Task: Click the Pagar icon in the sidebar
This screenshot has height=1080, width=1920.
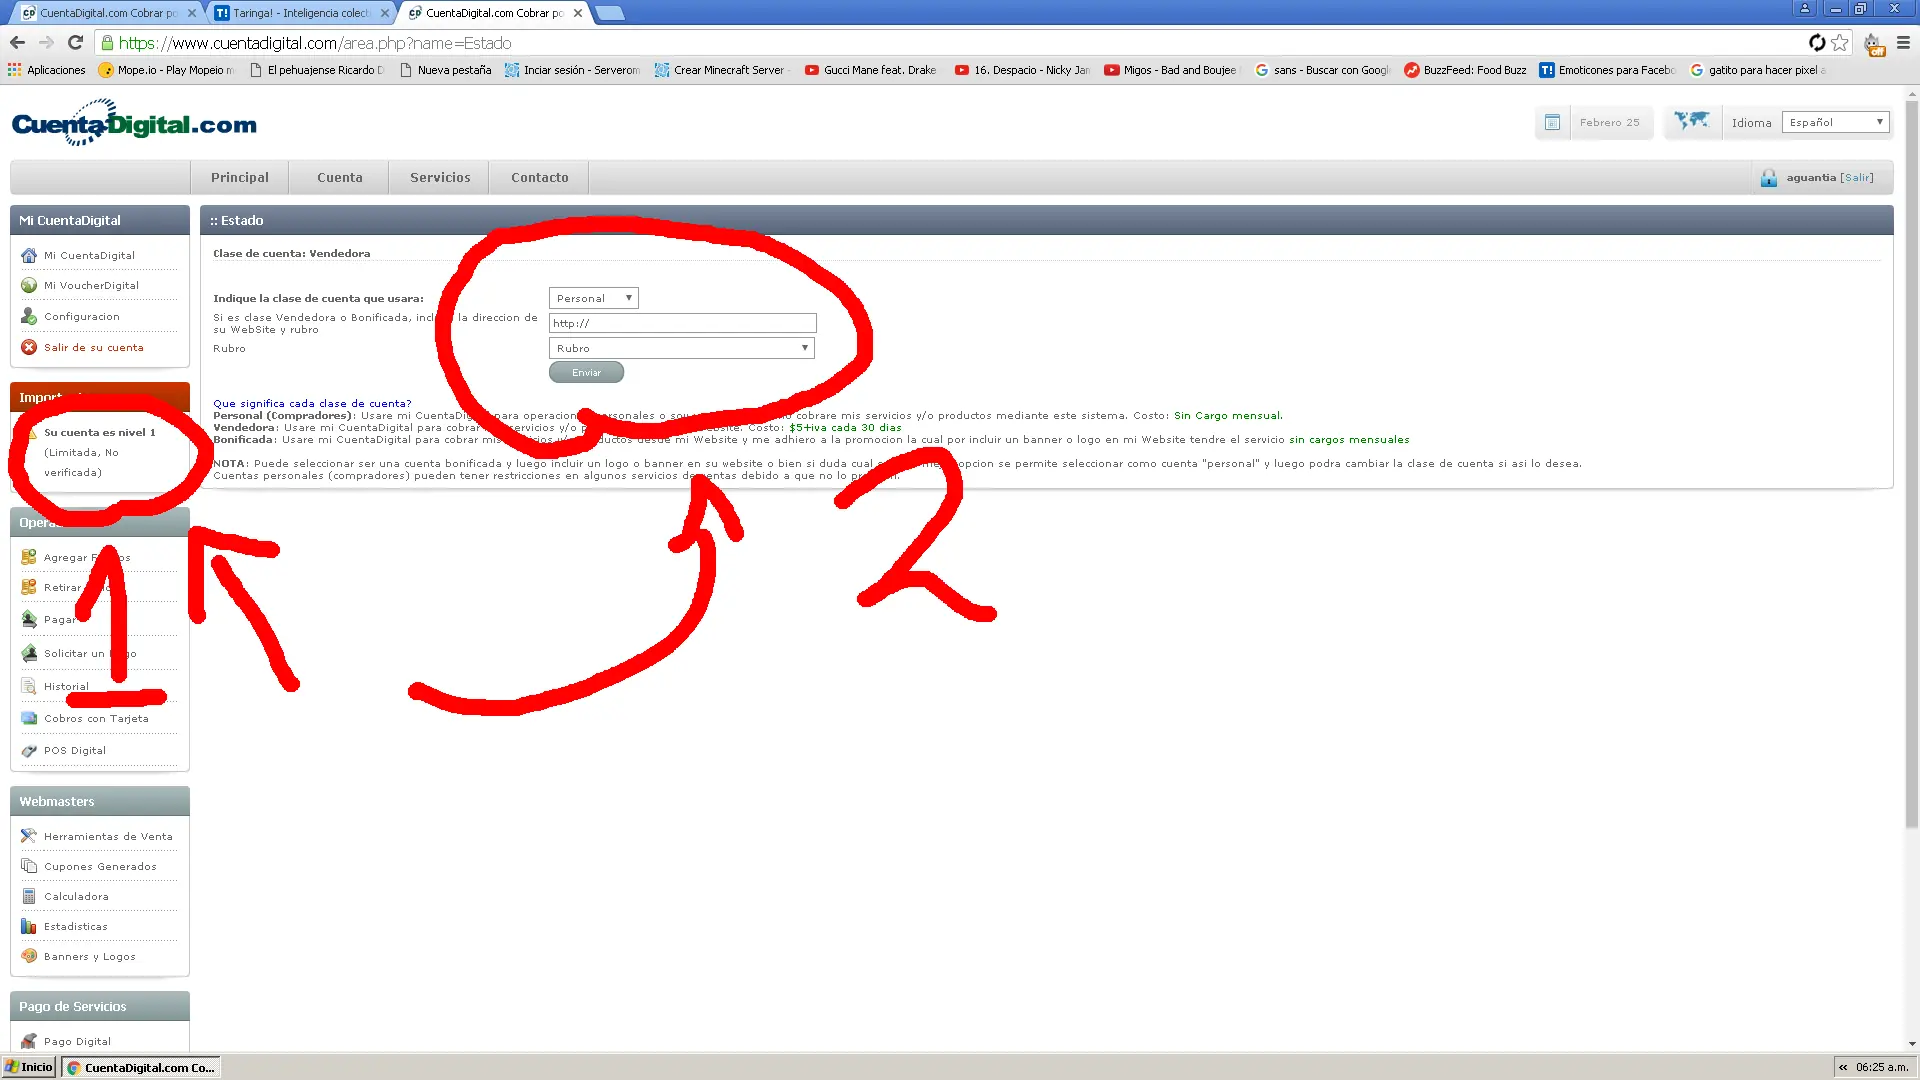Action: point(29,619)
